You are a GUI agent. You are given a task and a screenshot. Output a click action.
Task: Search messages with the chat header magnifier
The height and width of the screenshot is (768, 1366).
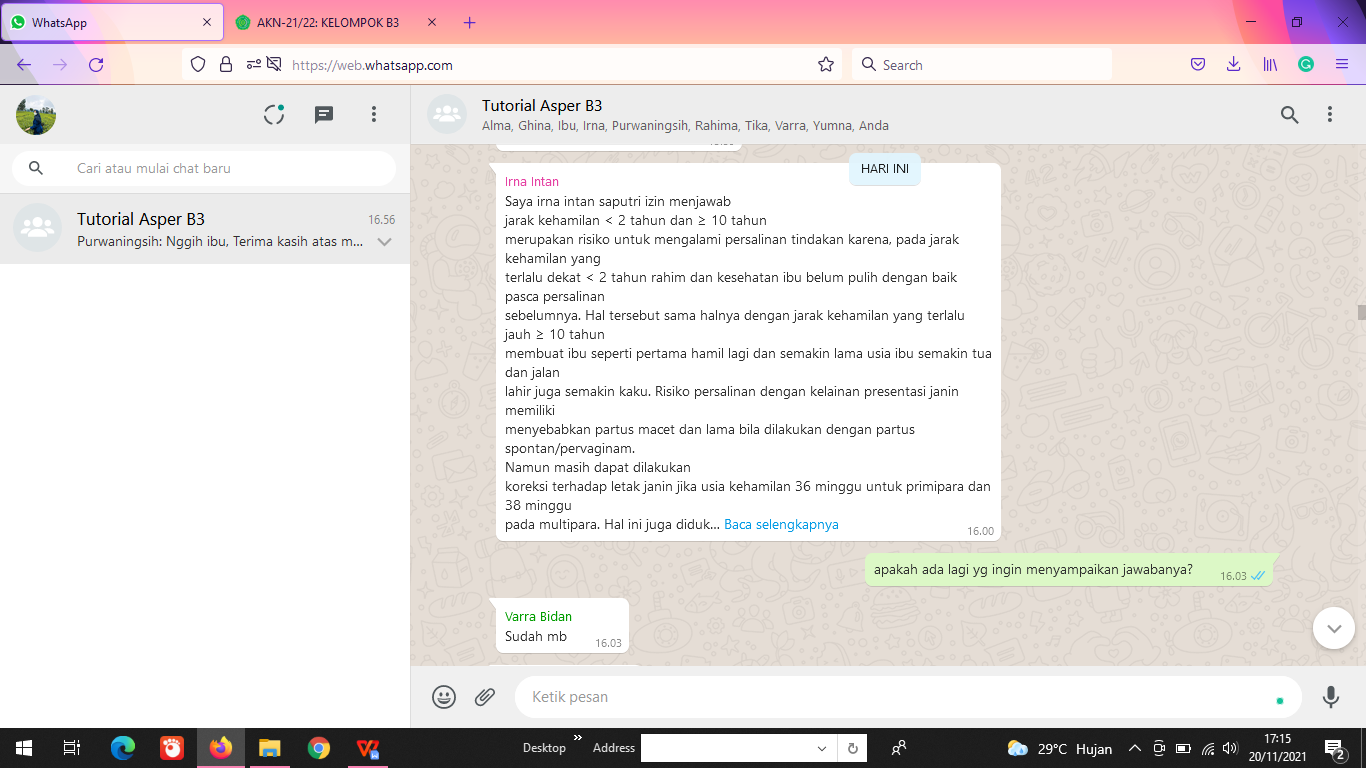(1290, 115)
